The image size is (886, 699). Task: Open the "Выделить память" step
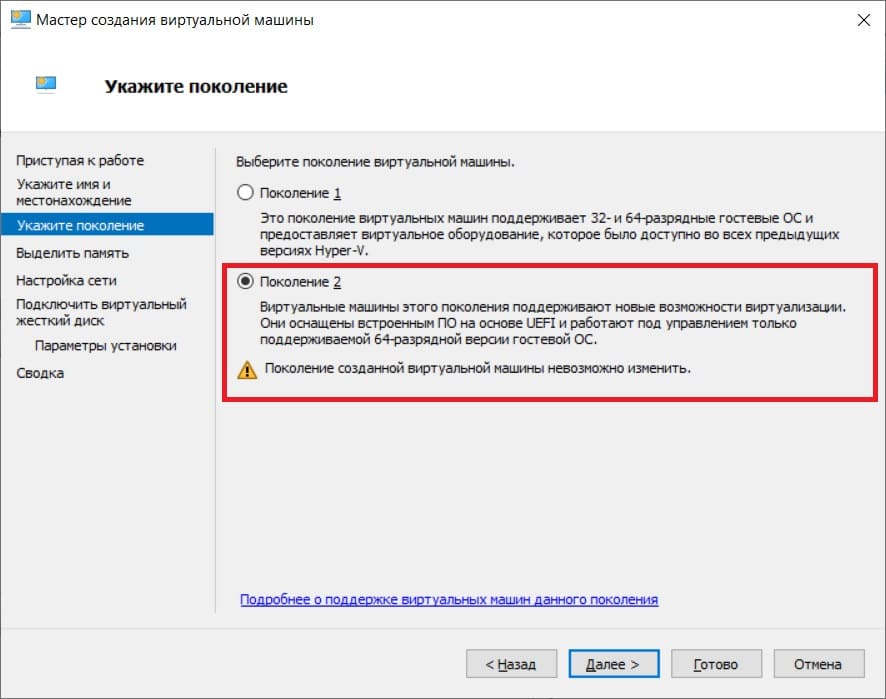pyautogui.click(x=72, y=253)
